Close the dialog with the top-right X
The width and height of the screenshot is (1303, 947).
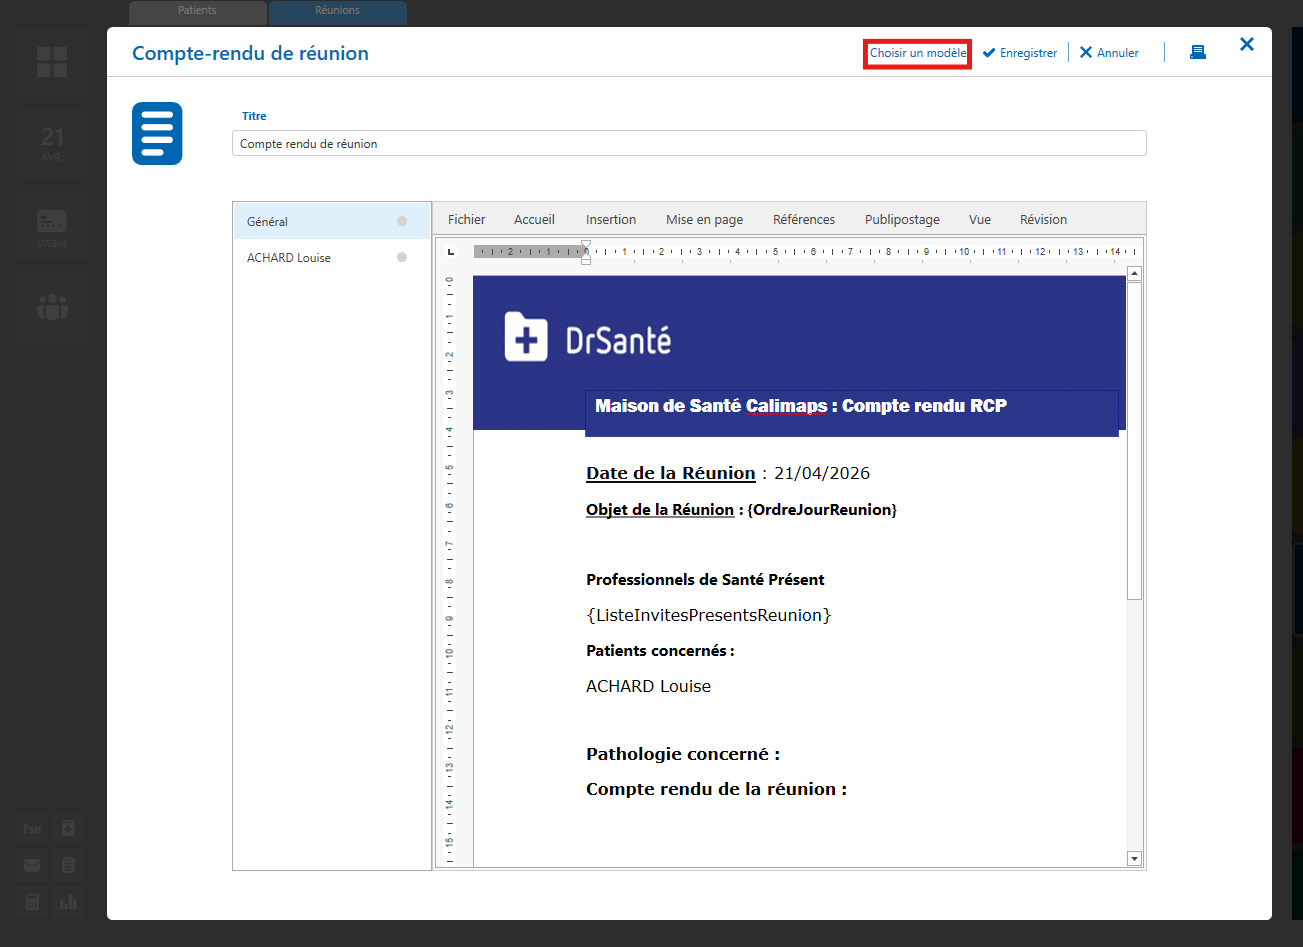click(1246, 44)
